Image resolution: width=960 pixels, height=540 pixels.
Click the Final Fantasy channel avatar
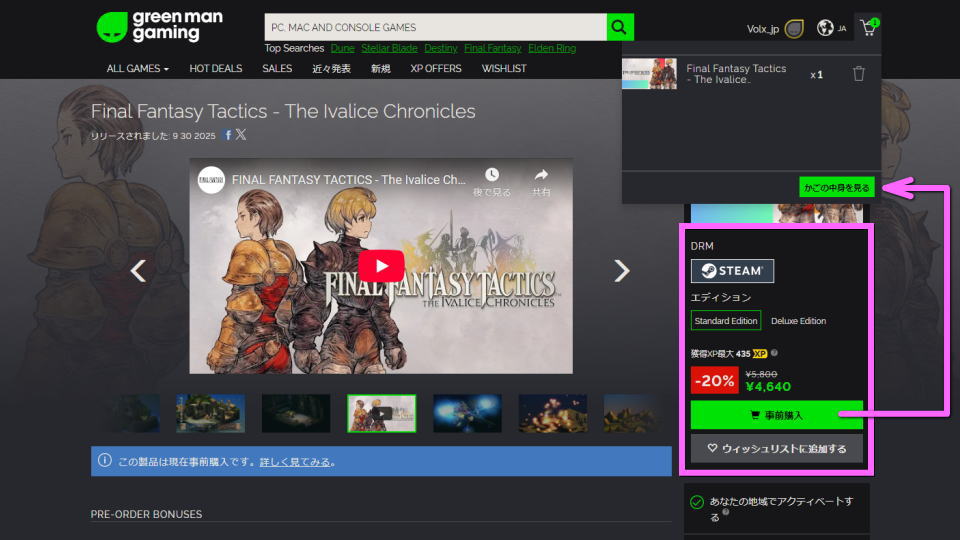(211, 180)
